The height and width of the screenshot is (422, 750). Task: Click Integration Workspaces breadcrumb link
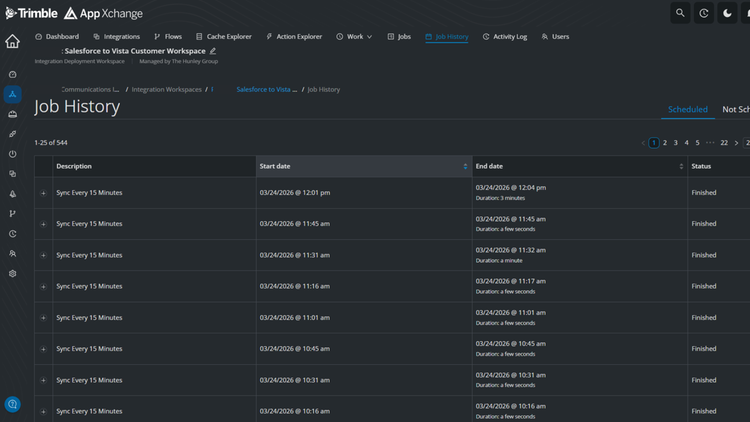(x=166, y=89)
